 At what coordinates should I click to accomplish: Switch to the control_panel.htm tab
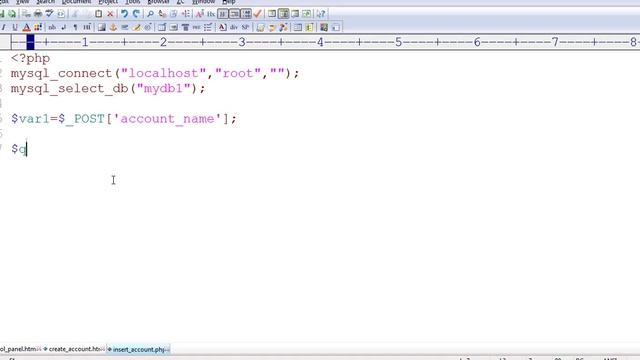(20, 349)
